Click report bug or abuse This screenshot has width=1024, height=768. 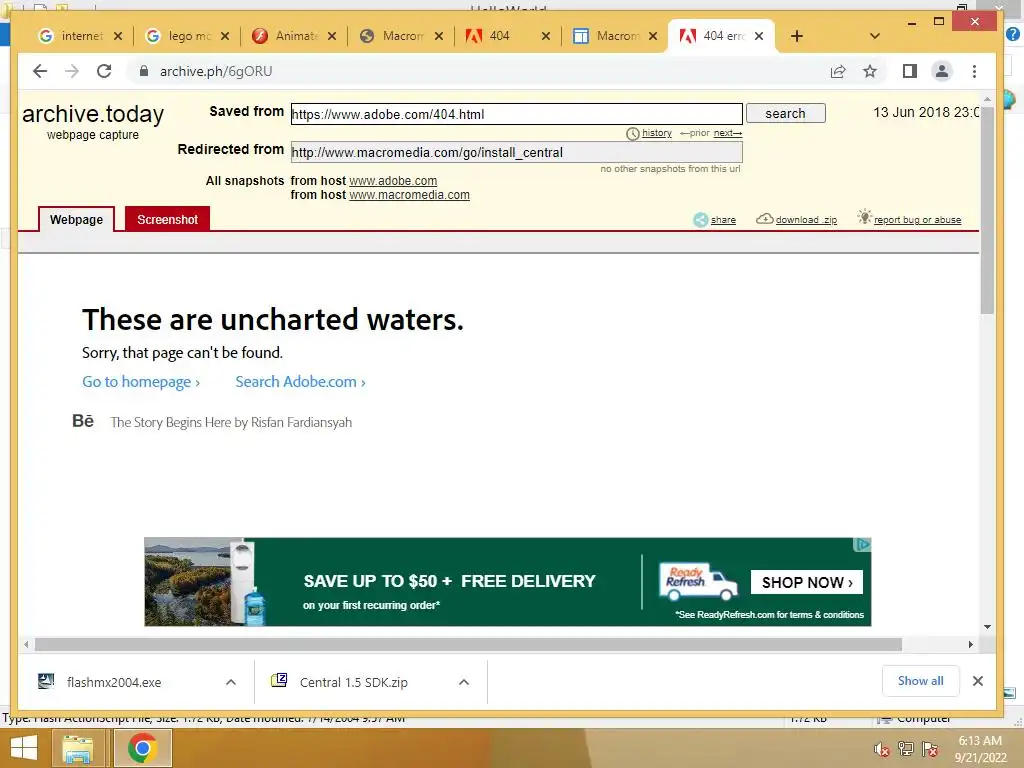pos(918,220)
